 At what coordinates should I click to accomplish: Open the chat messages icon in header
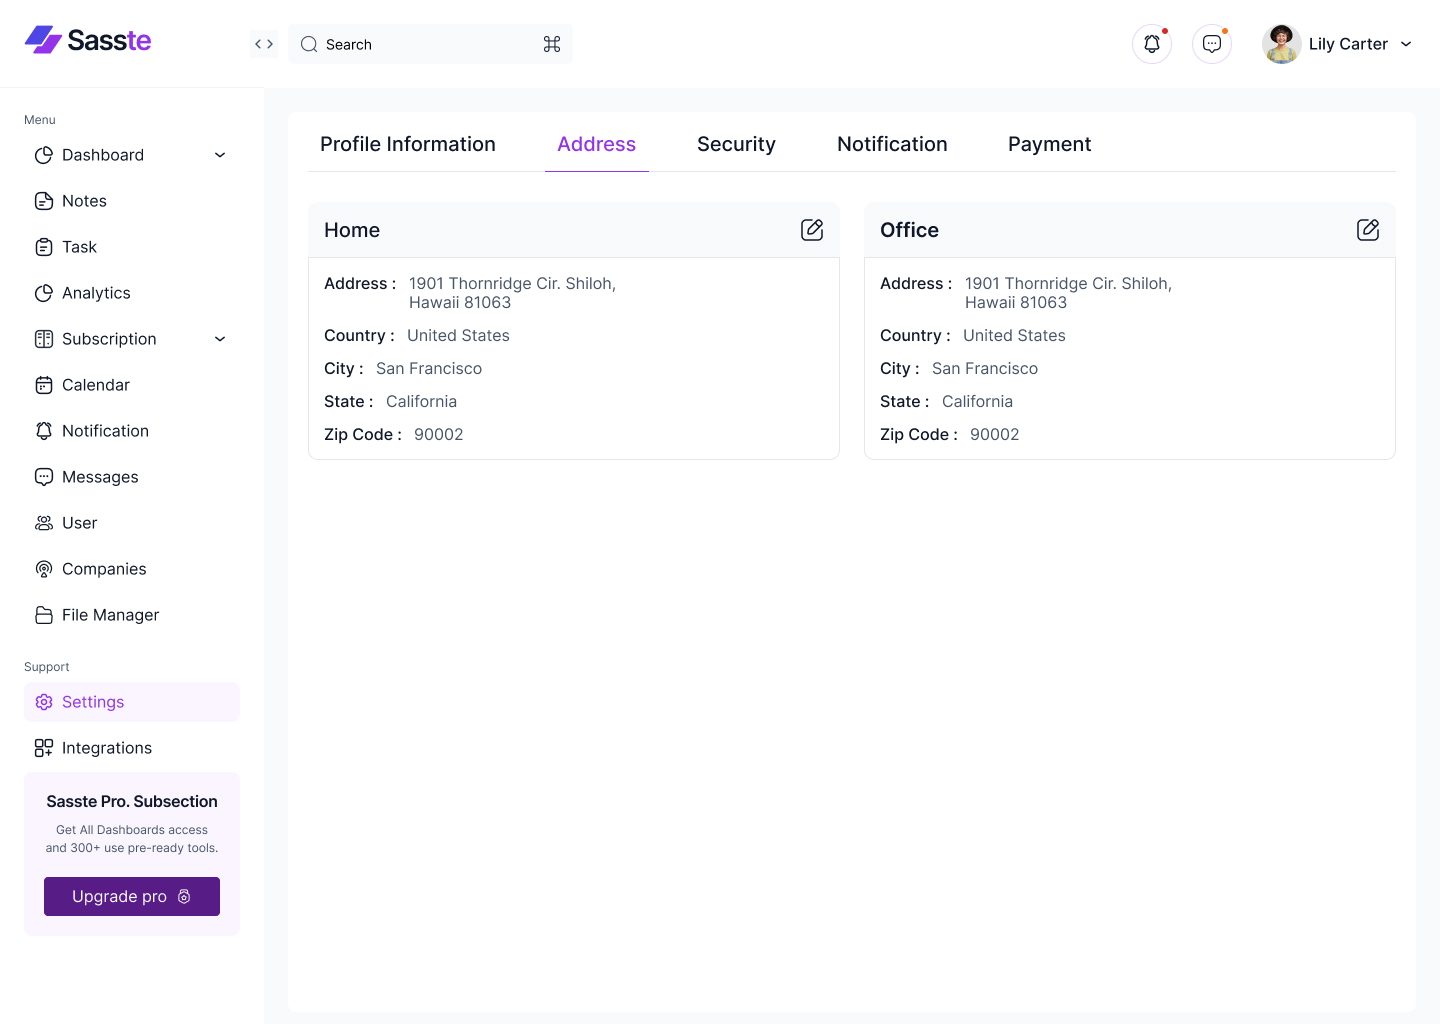click(1211, 43)
